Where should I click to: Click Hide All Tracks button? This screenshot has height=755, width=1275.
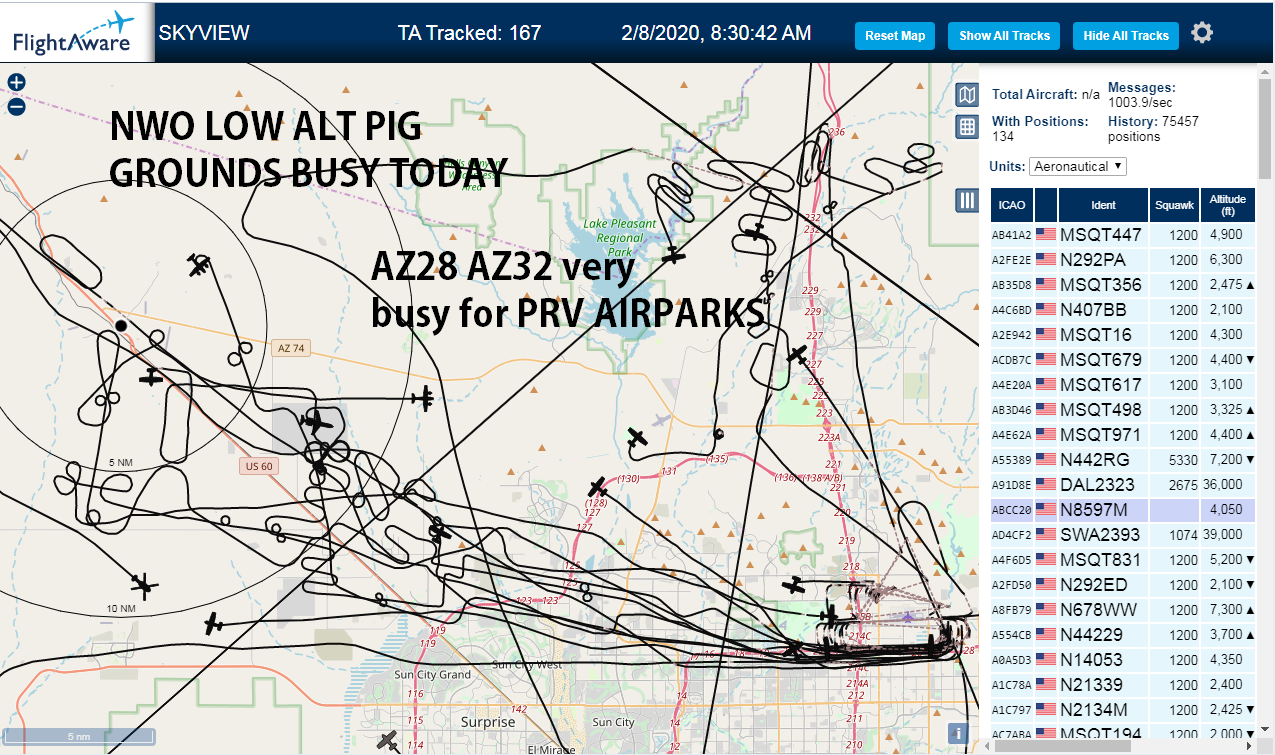pos(1126,35)
